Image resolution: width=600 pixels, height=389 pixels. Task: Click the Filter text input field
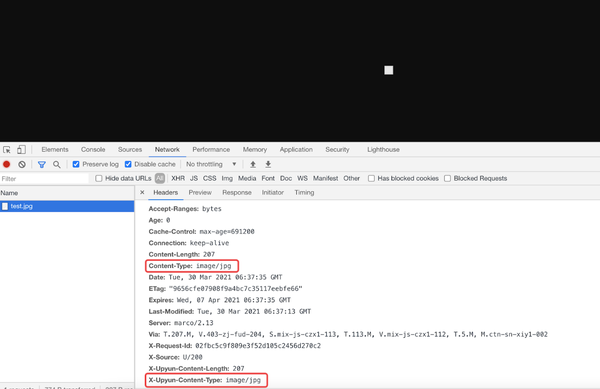[x=44, y=179]
